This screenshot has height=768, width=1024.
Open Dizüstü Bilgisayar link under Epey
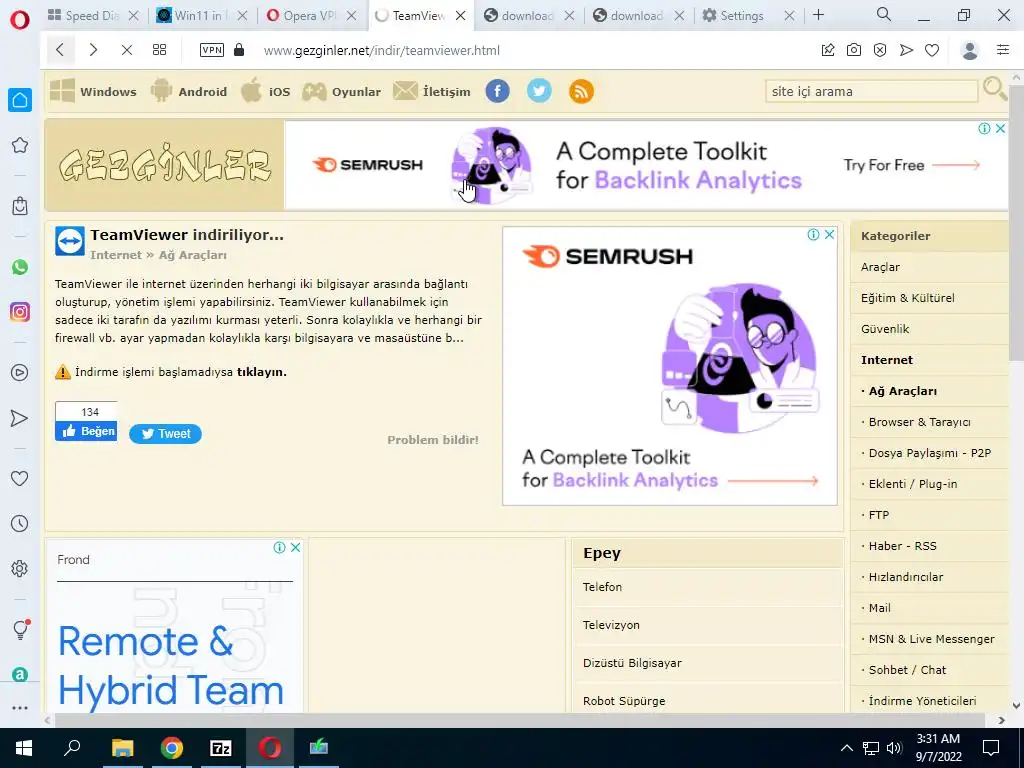pos(632,663)
